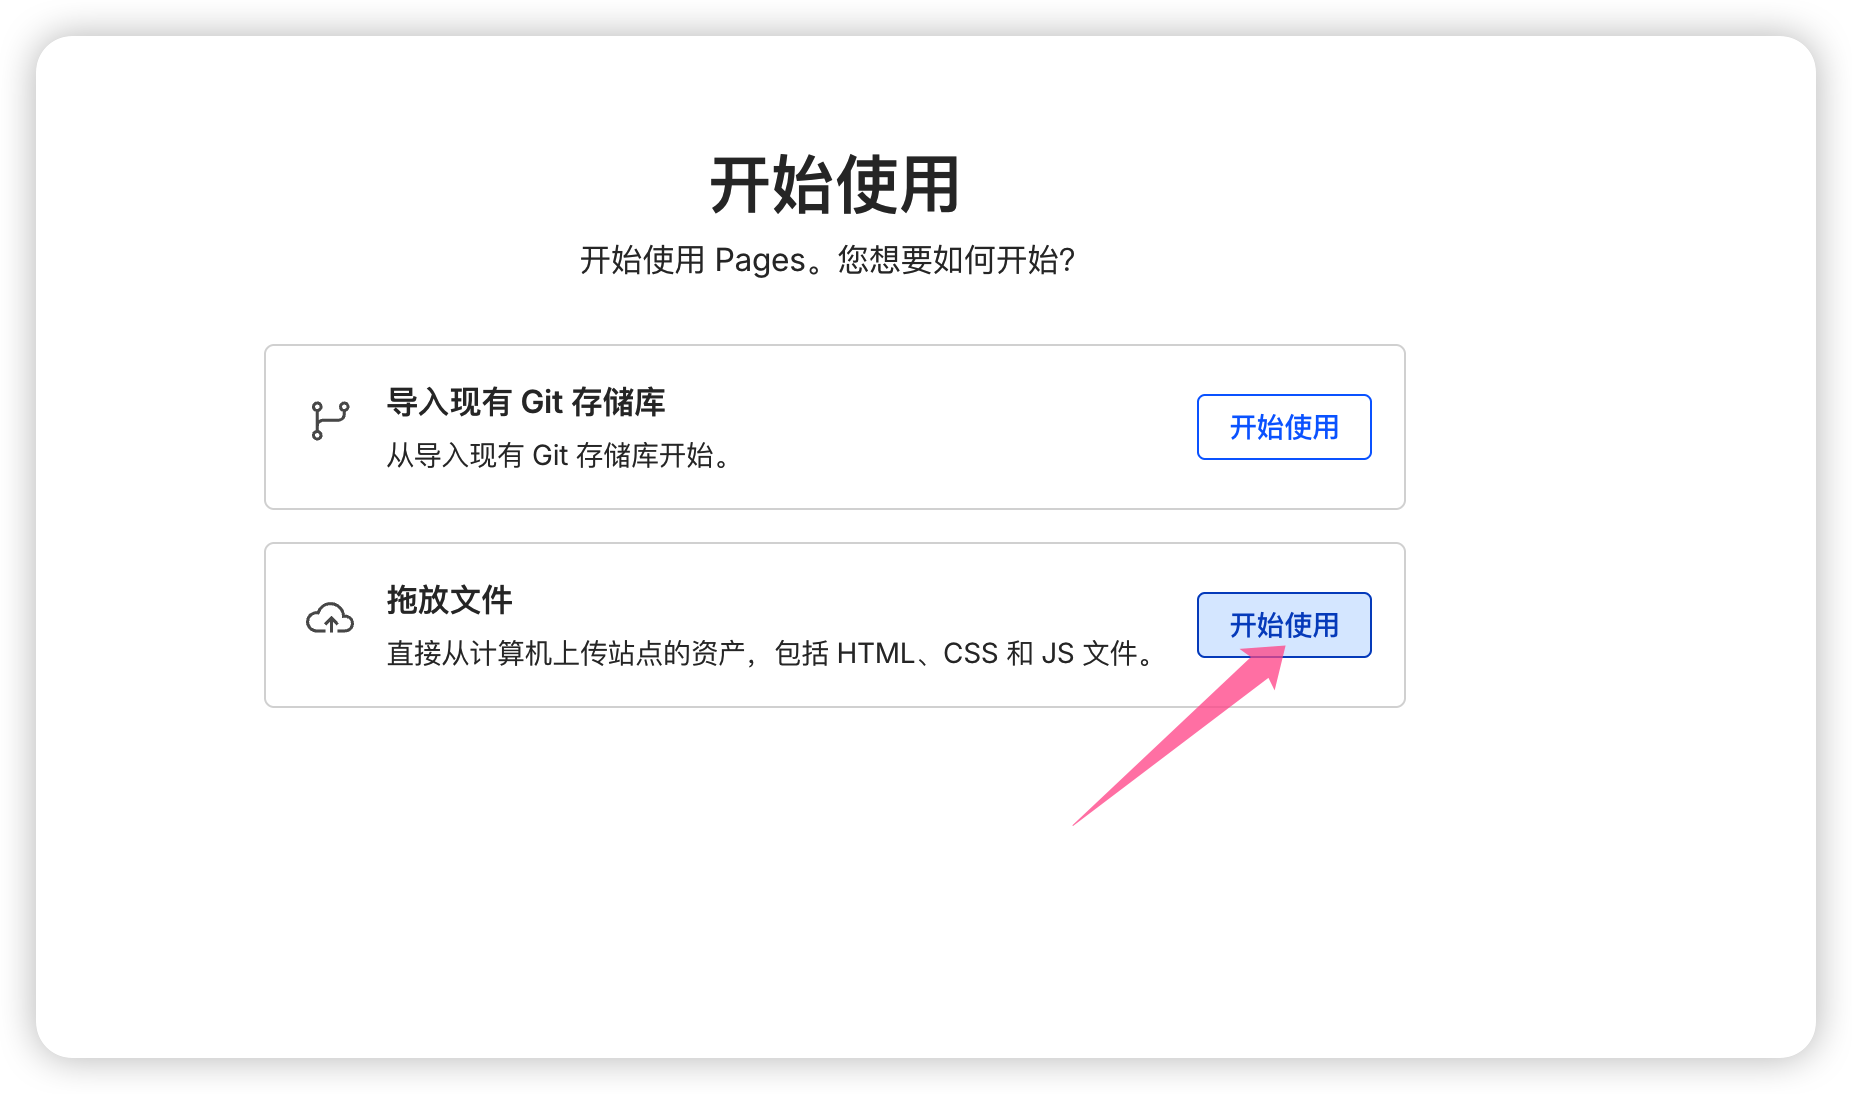The width and height of the screenshot is (1852, 1094).
Task: Click the 从导入现有 Git 存储库开始 description
Action: click(560, 456)
